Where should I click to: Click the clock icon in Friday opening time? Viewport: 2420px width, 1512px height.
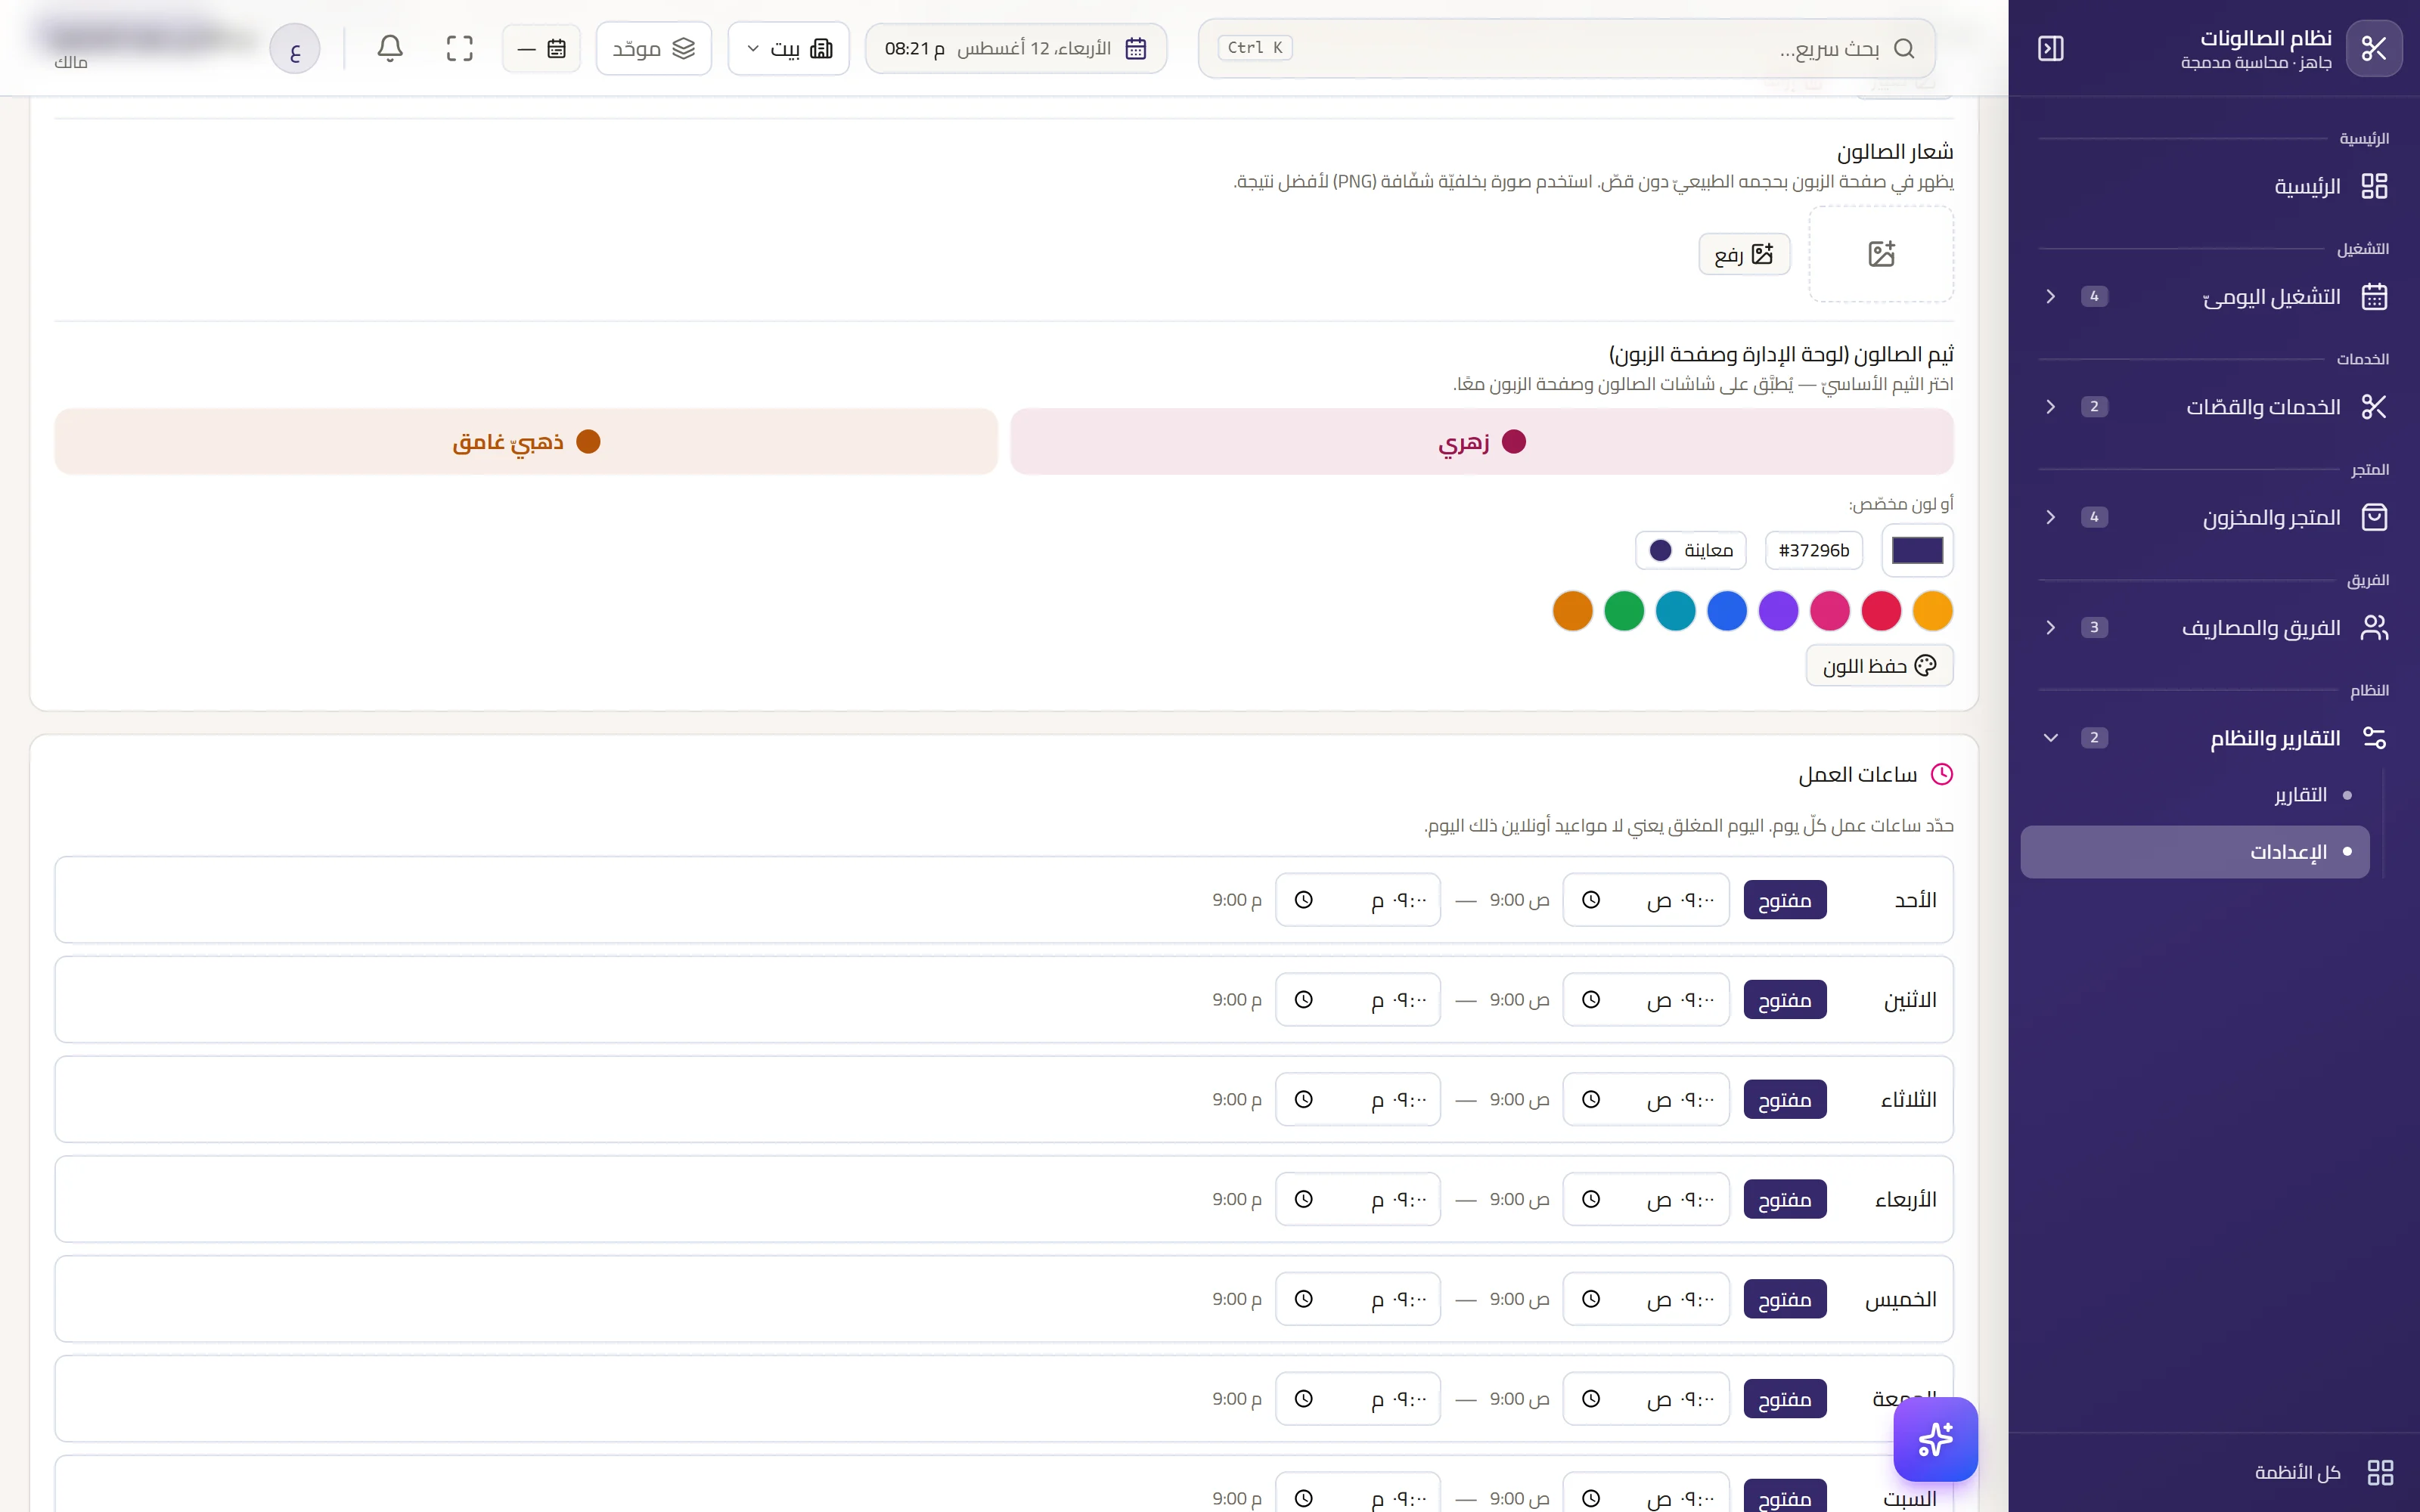tap(1591, 1399)
